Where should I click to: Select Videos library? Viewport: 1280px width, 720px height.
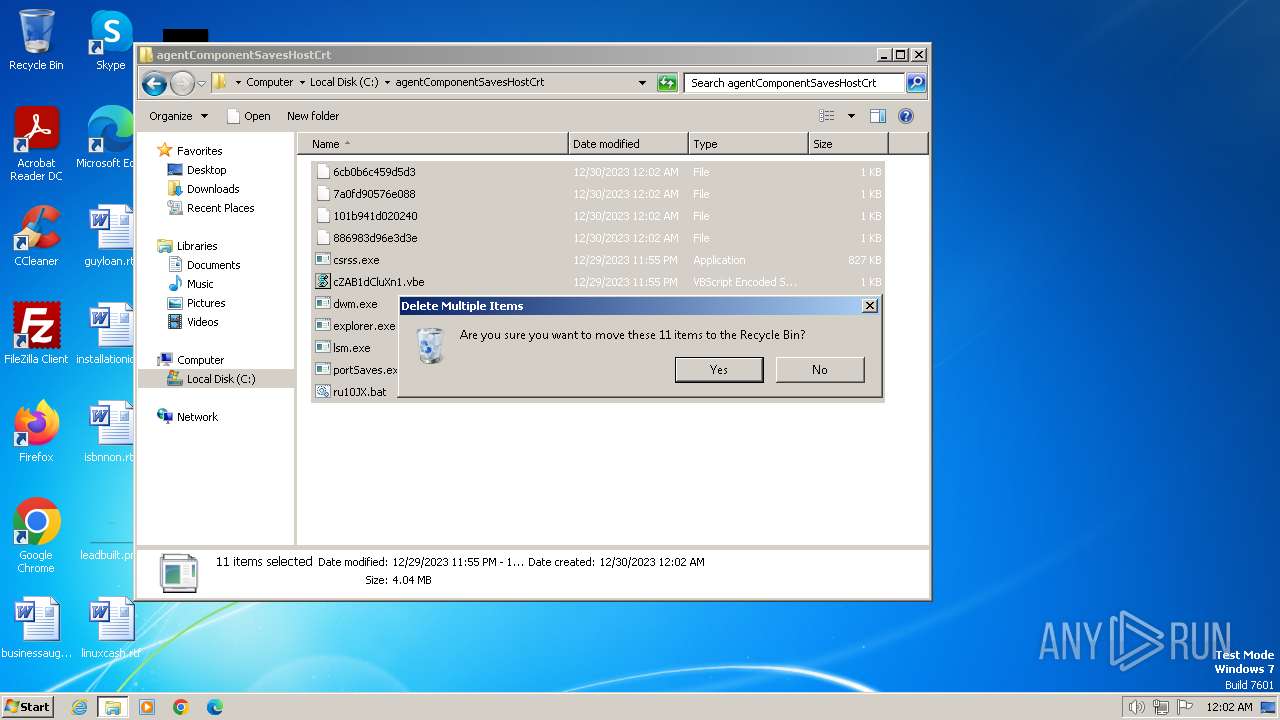[202, 322]
